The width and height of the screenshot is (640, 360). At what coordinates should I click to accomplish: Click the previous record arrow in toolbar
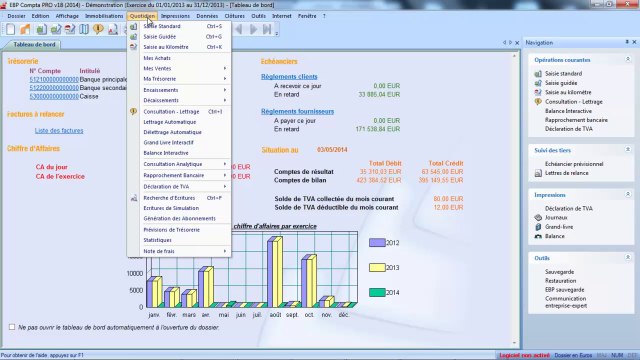tap(239, 29)
